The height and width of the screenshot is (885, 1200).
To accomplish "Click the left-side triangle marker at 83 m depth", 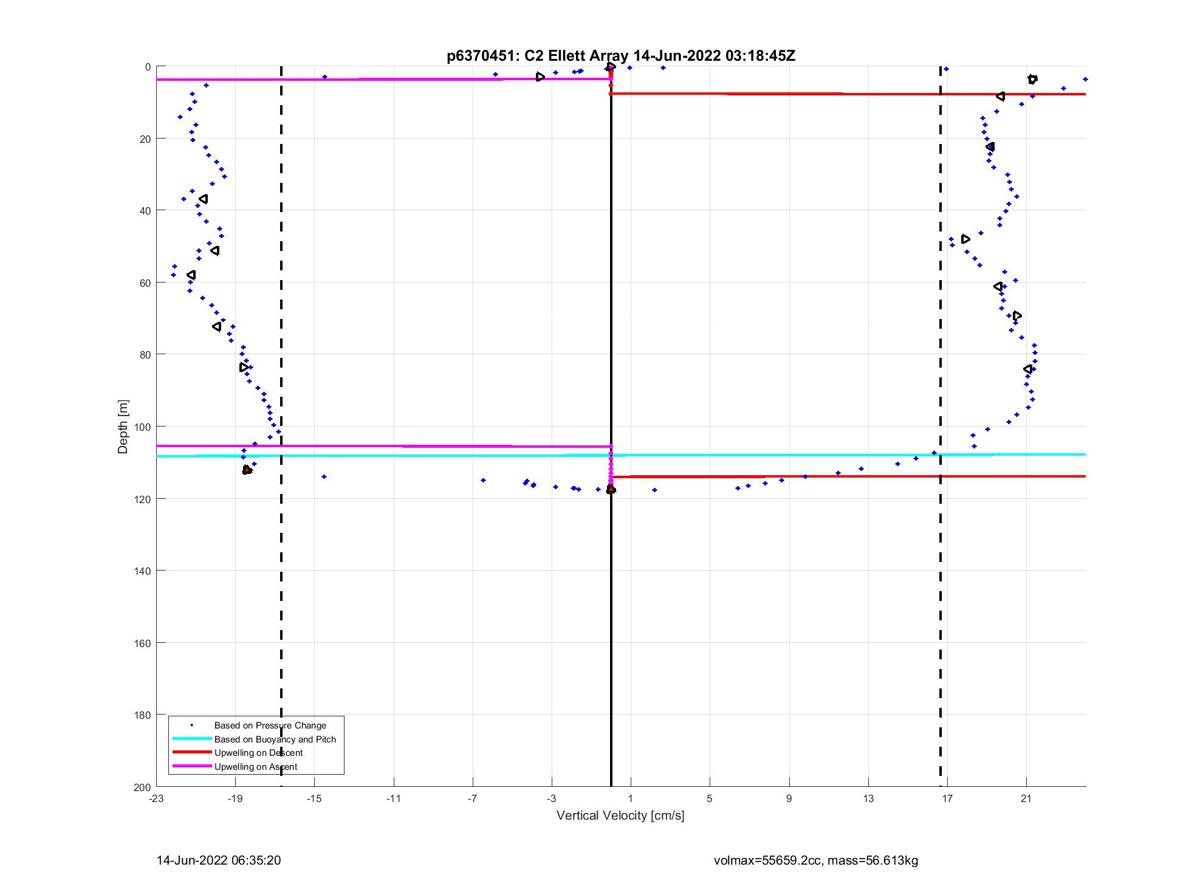I will tap(244, 367).
